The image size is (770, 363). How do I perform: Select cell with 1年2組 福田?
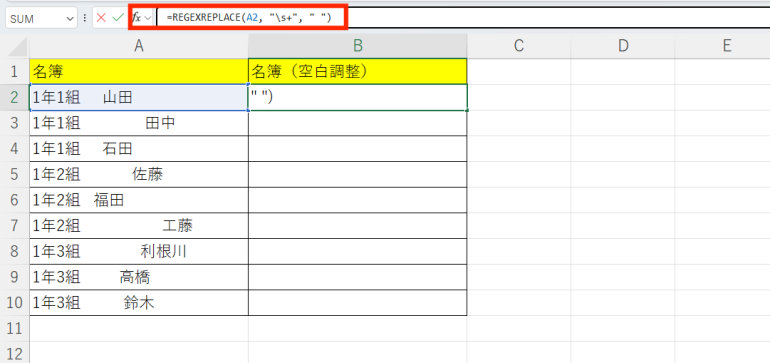click(x=139, y=200)
